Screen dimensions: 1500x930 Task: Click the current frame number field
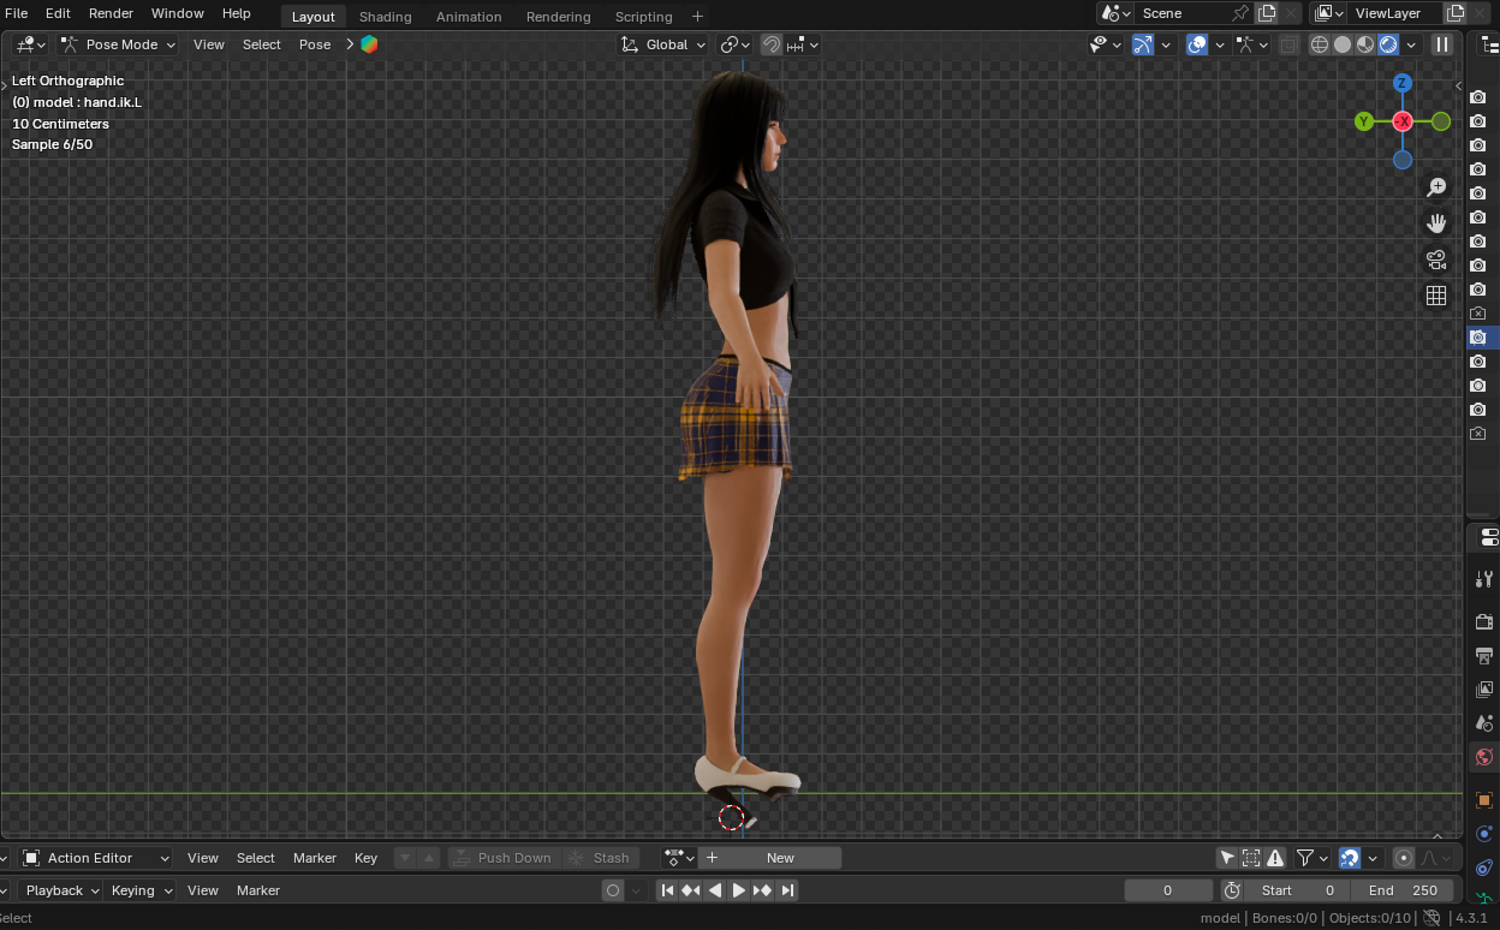[1168, 890]
